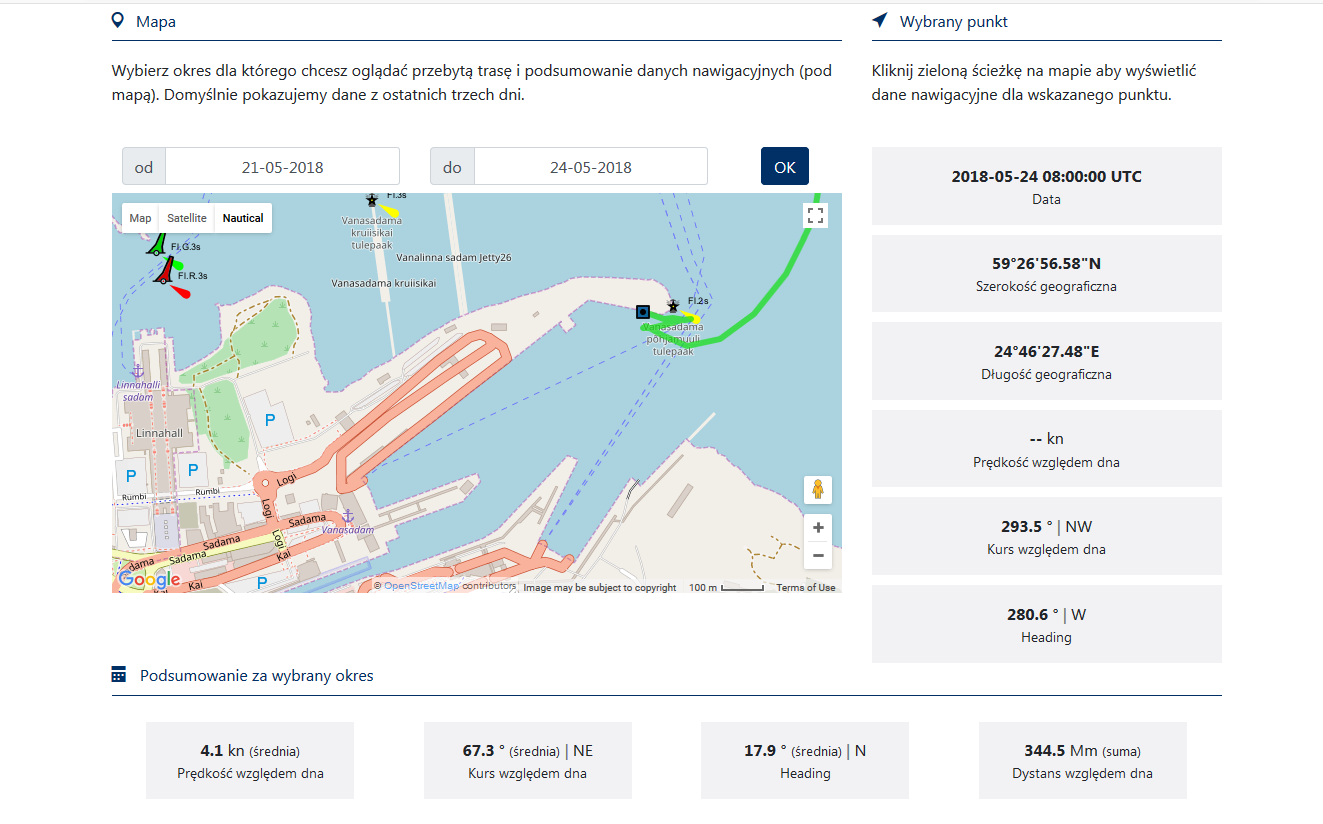The image size is (1323, 824).
Task: Click the Vanasadam anchor symbol
Action: [349, 517]
